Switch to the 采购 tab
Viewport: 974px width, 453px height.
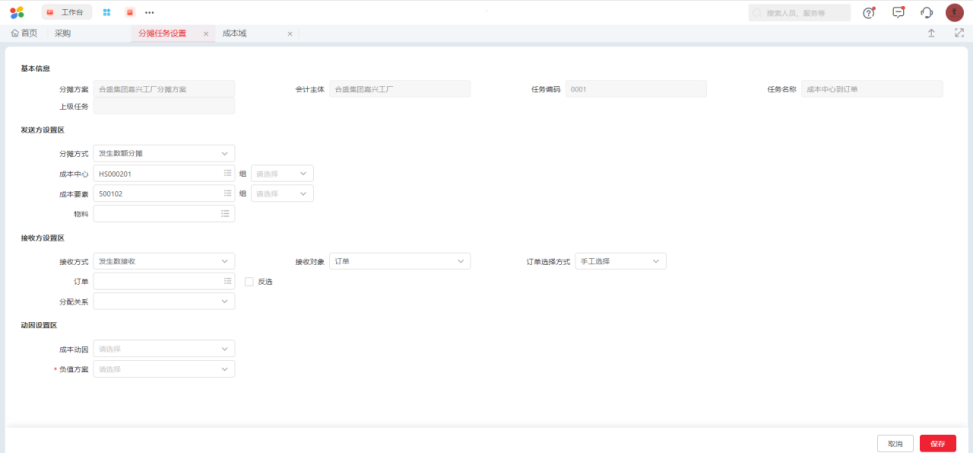[62, 34]
